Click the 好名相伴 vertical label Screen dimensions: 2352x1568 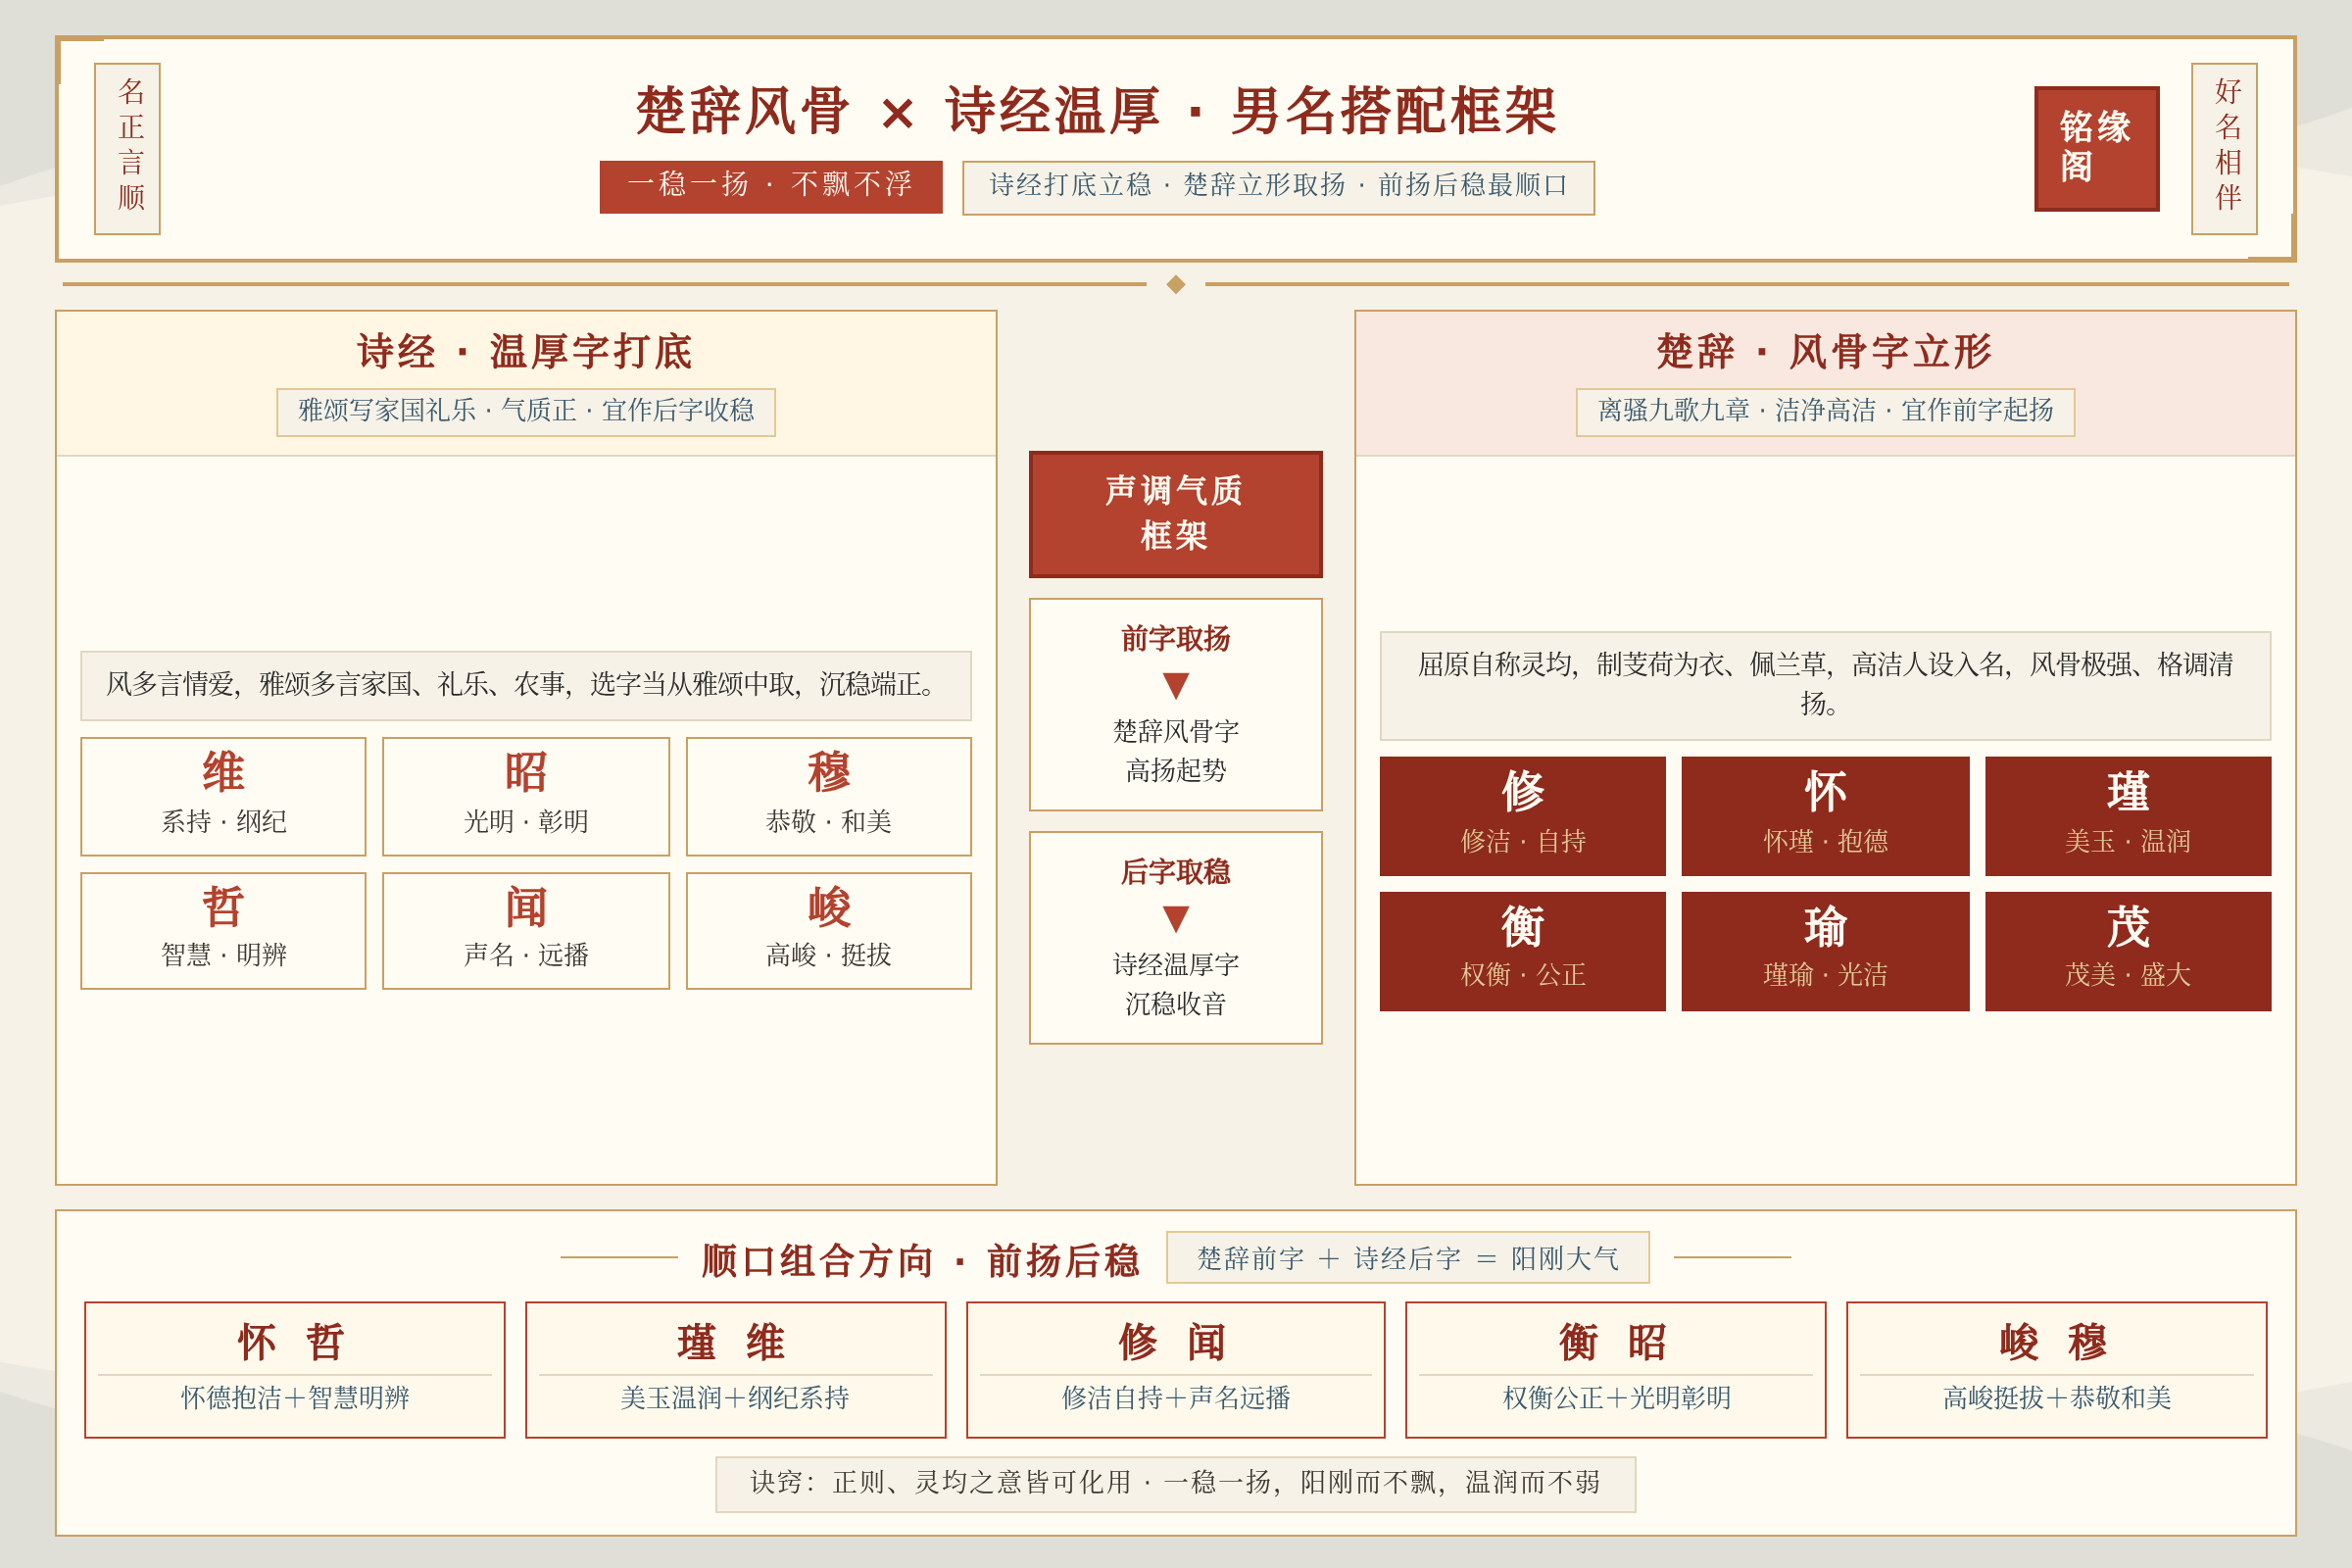[2224, 148]
